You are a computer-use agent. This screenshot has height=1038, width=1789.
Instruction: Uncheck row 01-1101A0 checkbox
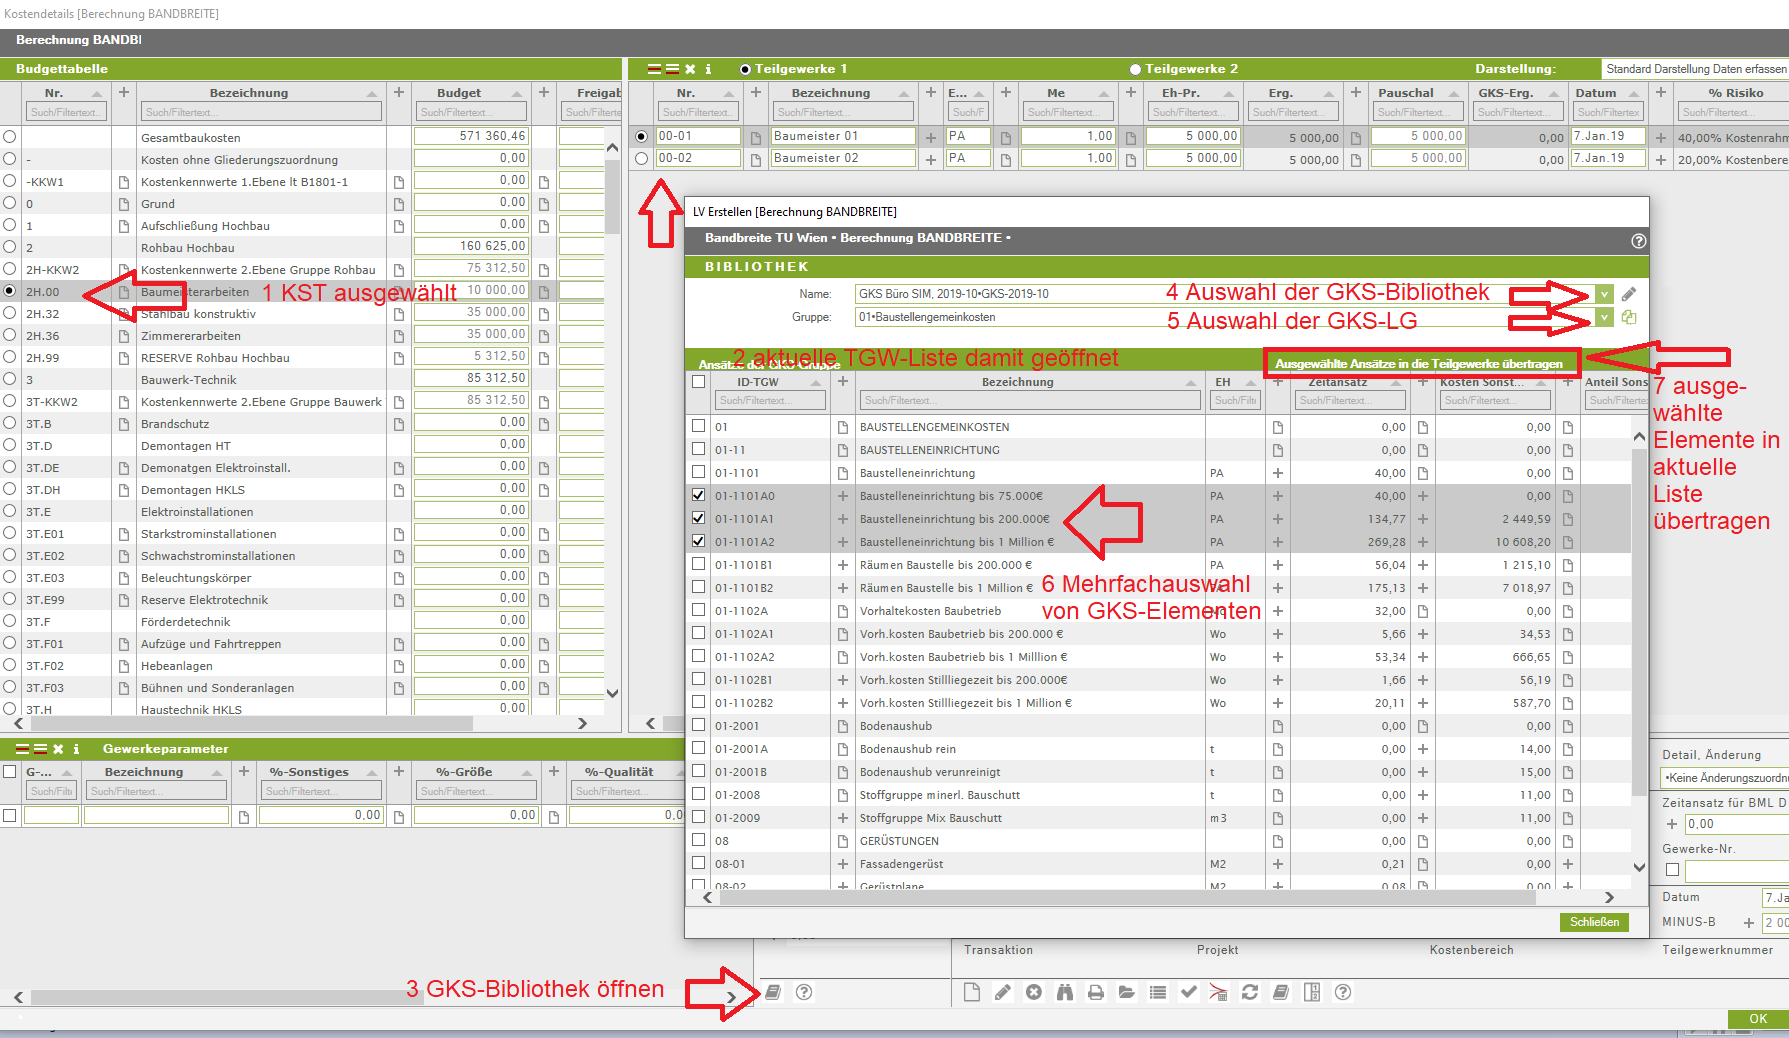click(x=699, y=495)
